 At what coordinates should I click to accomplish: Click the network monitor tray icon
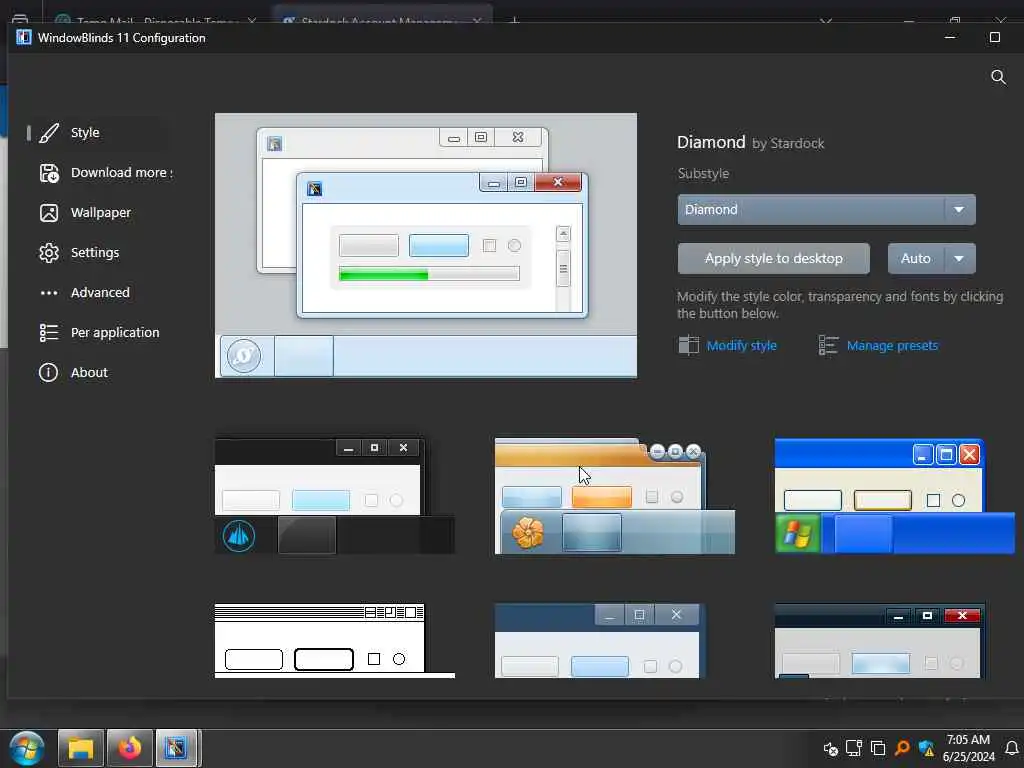click(x=854, y=748)
